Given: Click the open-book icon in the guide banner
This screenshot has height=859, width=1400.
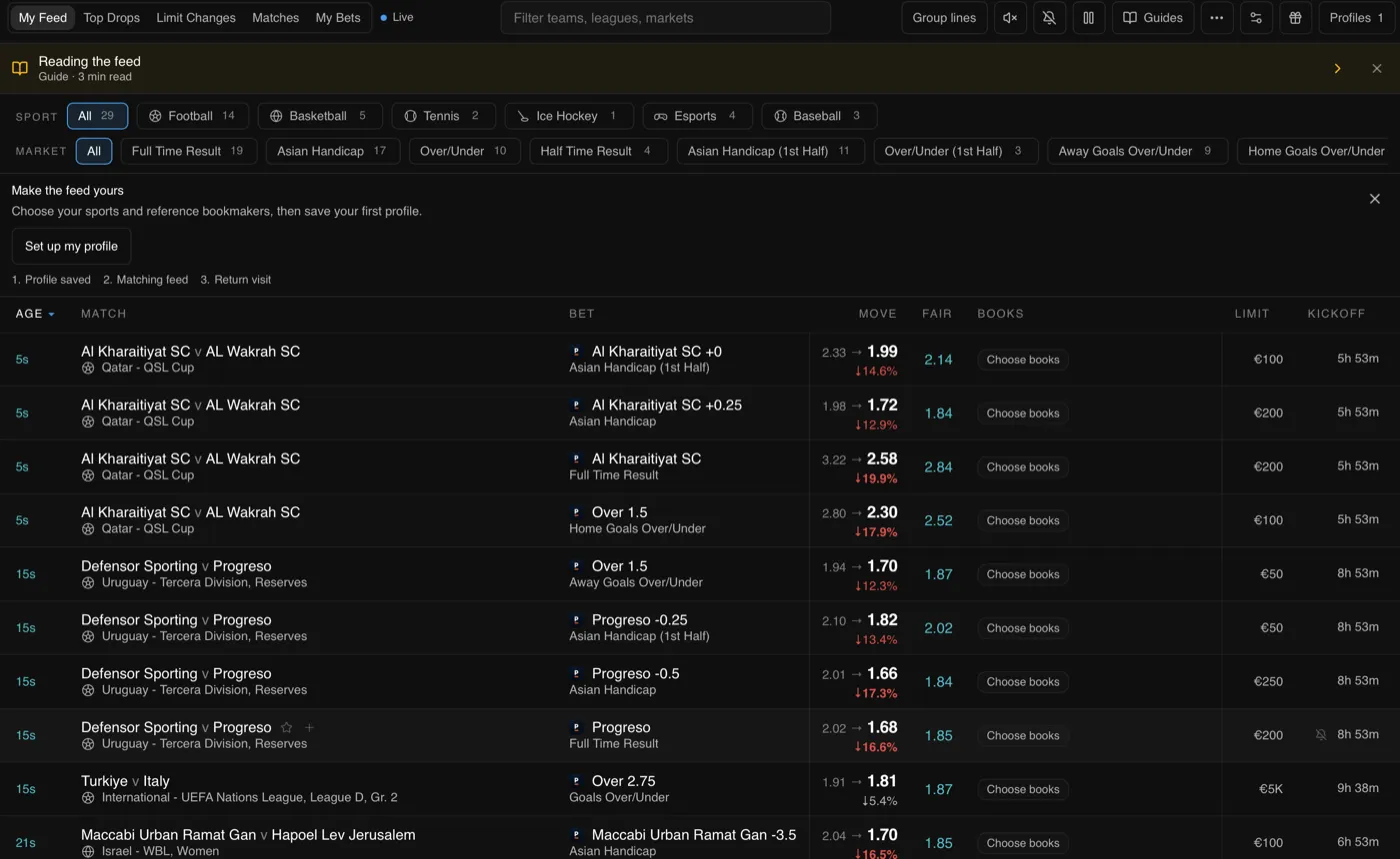Looking at the screenshot, I should [19, 69].
